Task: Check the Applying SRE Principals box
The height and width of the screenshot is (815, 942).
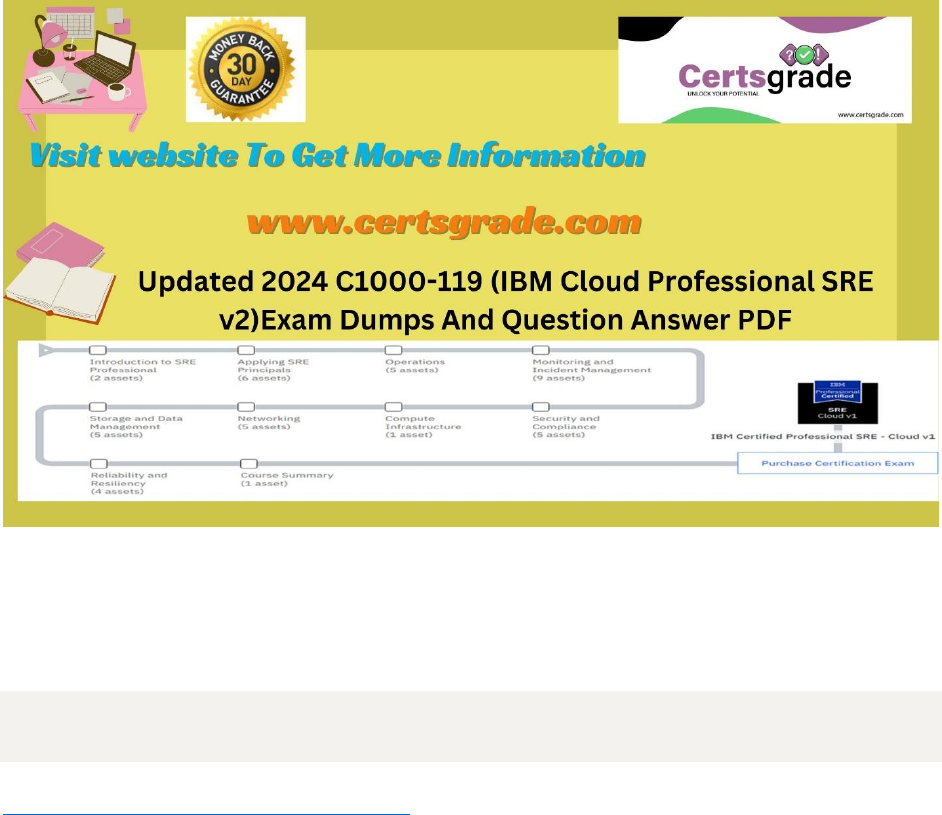Action: (x=246, y=351)
